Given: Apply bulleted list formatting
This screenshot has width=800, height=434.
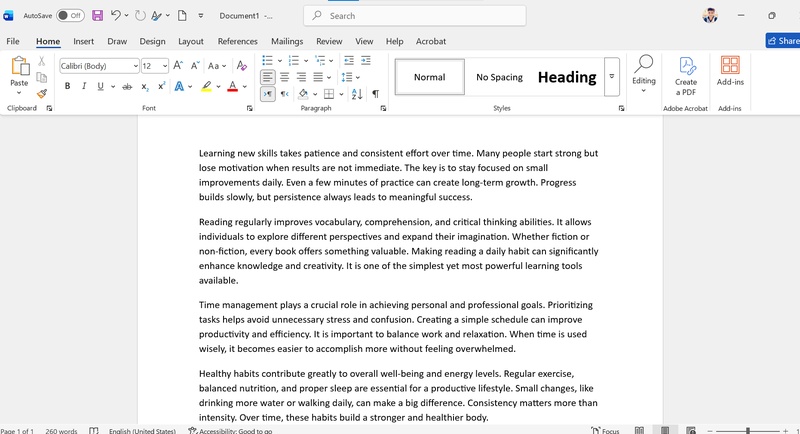Looking at the screenshot, I should tap(267, 61).
